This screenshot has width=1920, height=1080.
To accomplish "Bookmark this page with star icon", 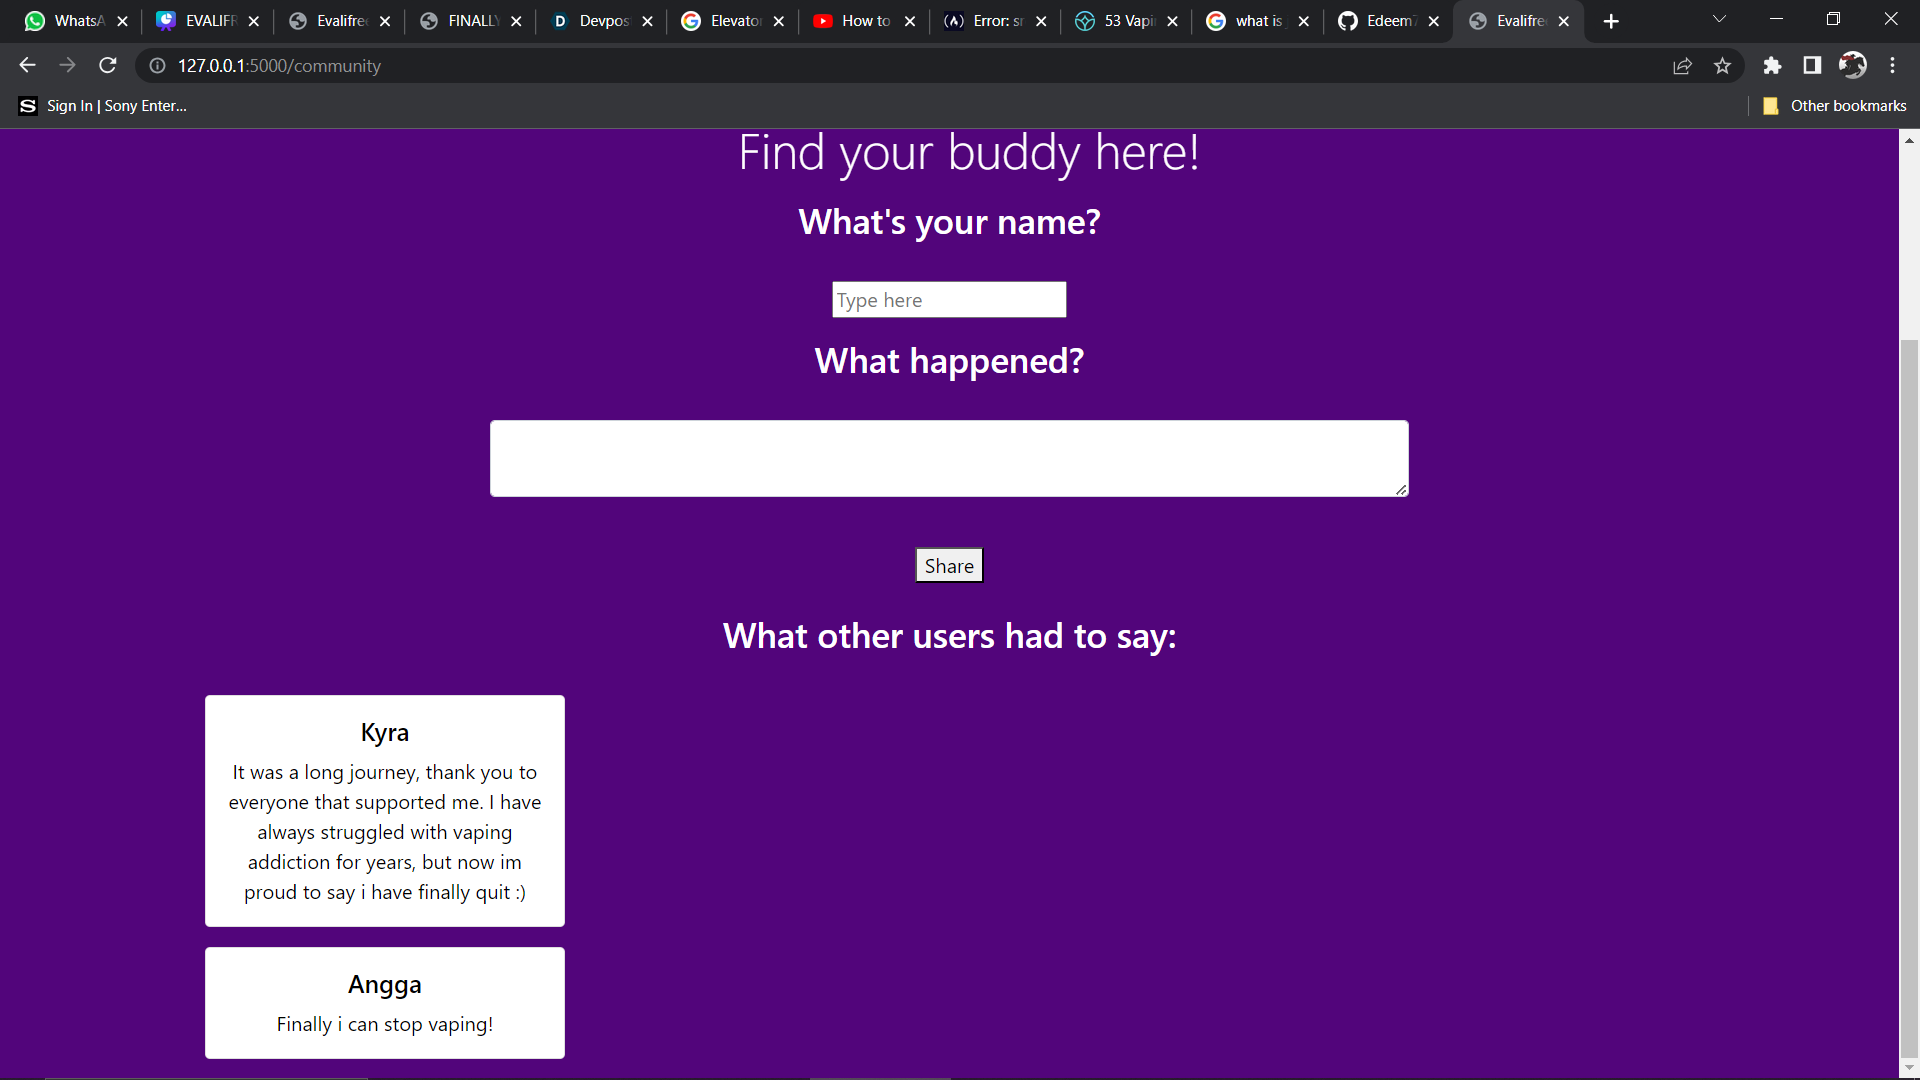I will point(1722,66).
